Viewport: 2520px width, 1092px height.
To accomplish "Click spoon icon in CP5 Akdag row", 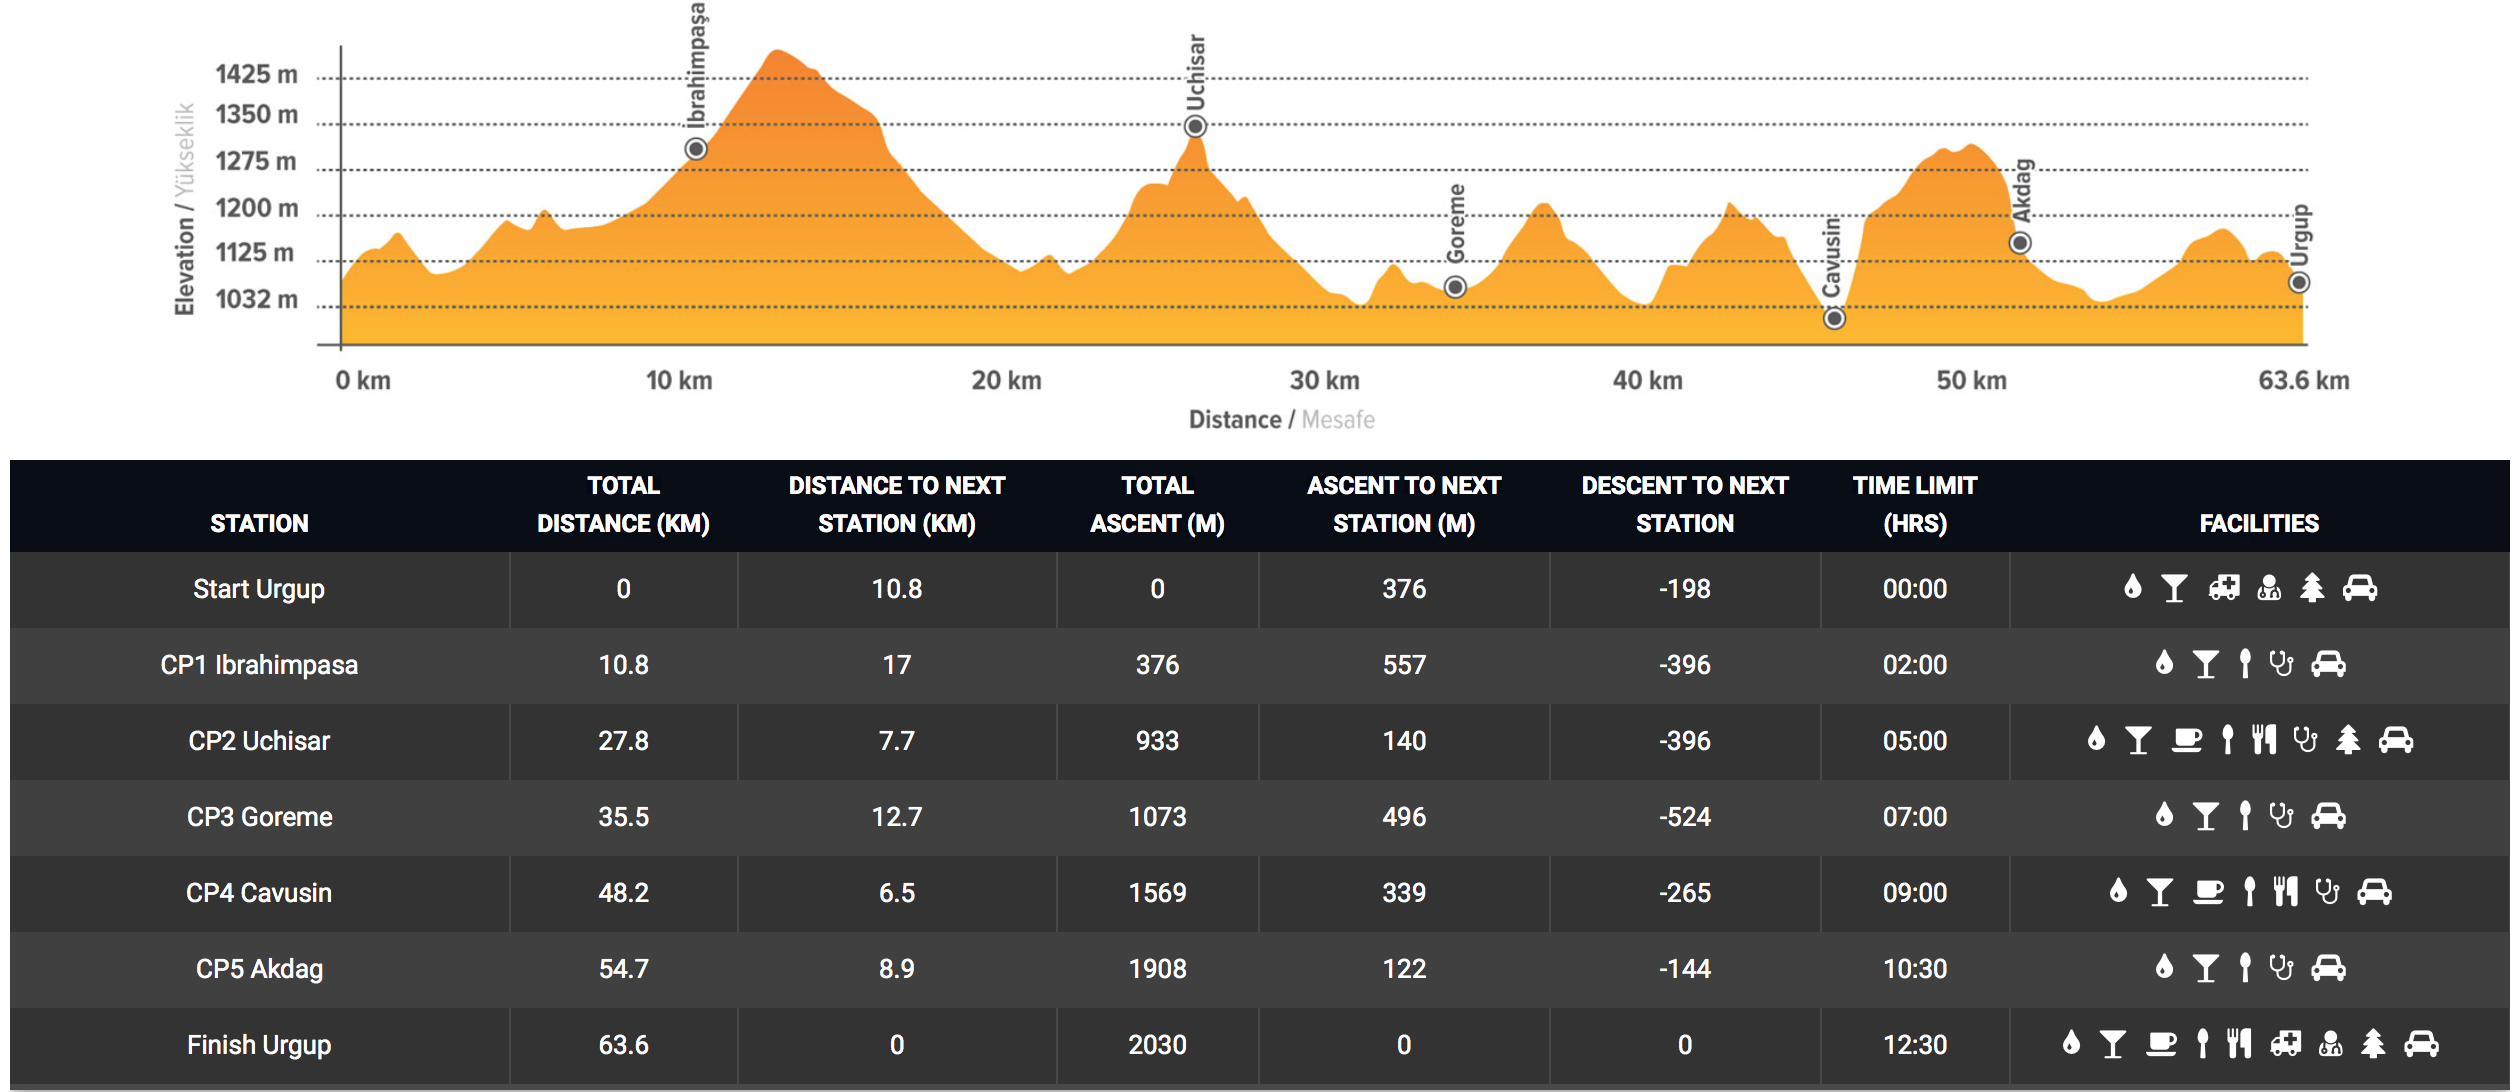I will tap(2245, 968).
